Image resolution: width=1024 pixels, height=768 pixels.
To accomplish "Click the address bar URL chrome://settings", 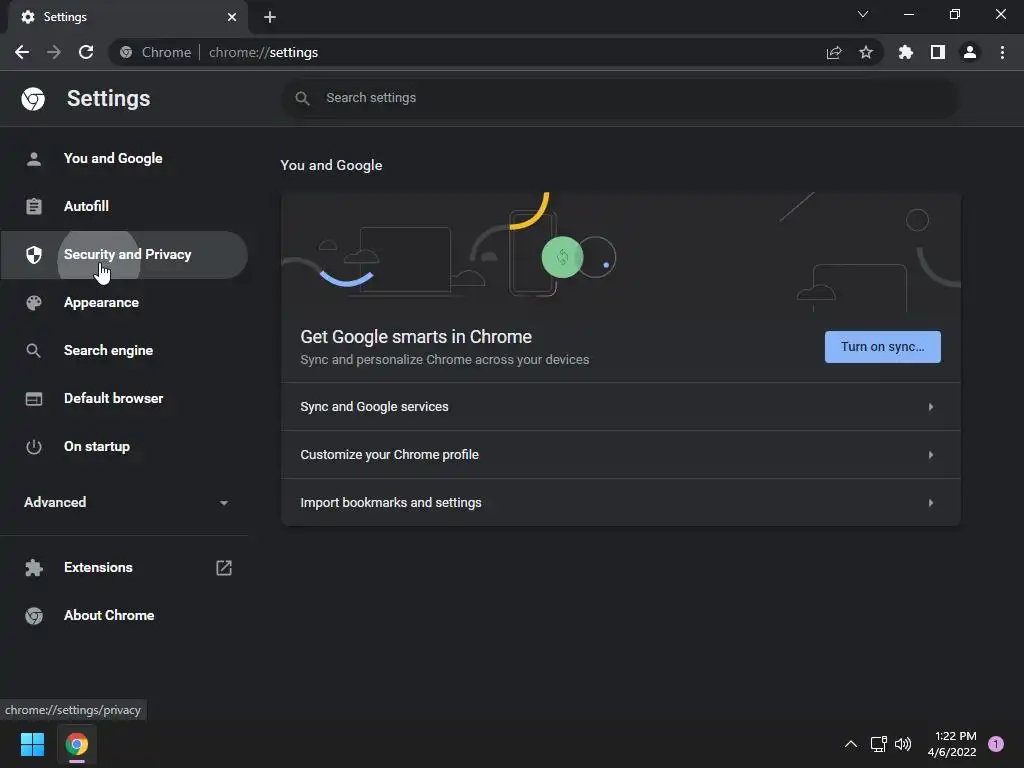I will [x=263, y=52].
